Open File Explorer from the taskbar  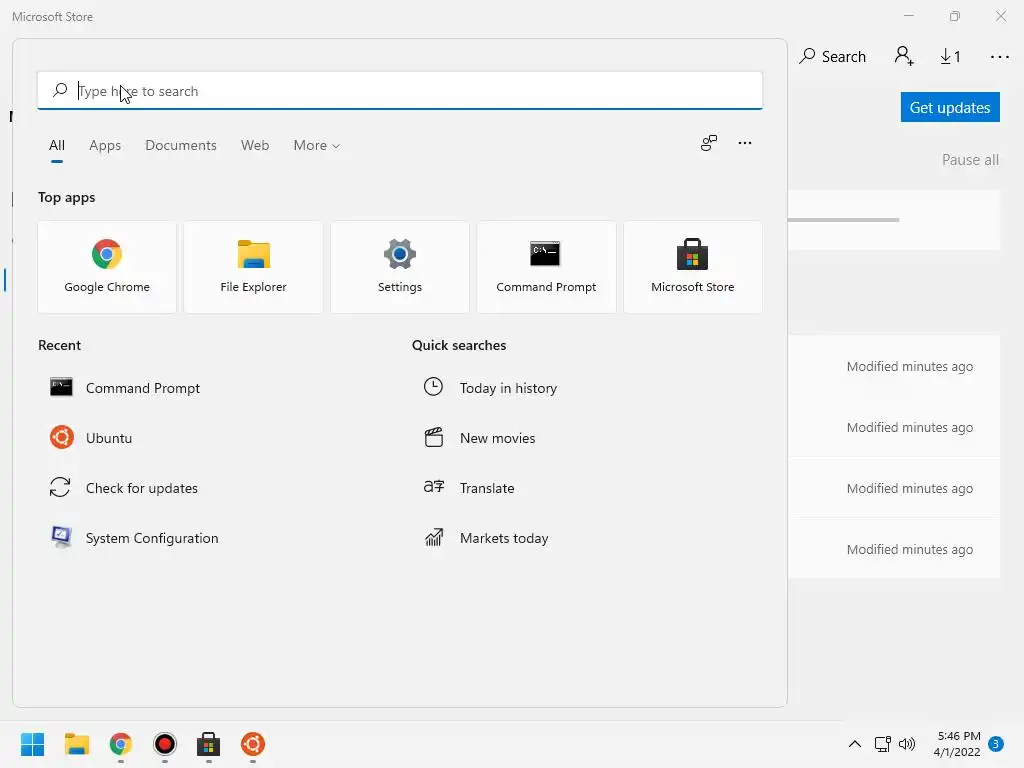(x=76, y=744)
